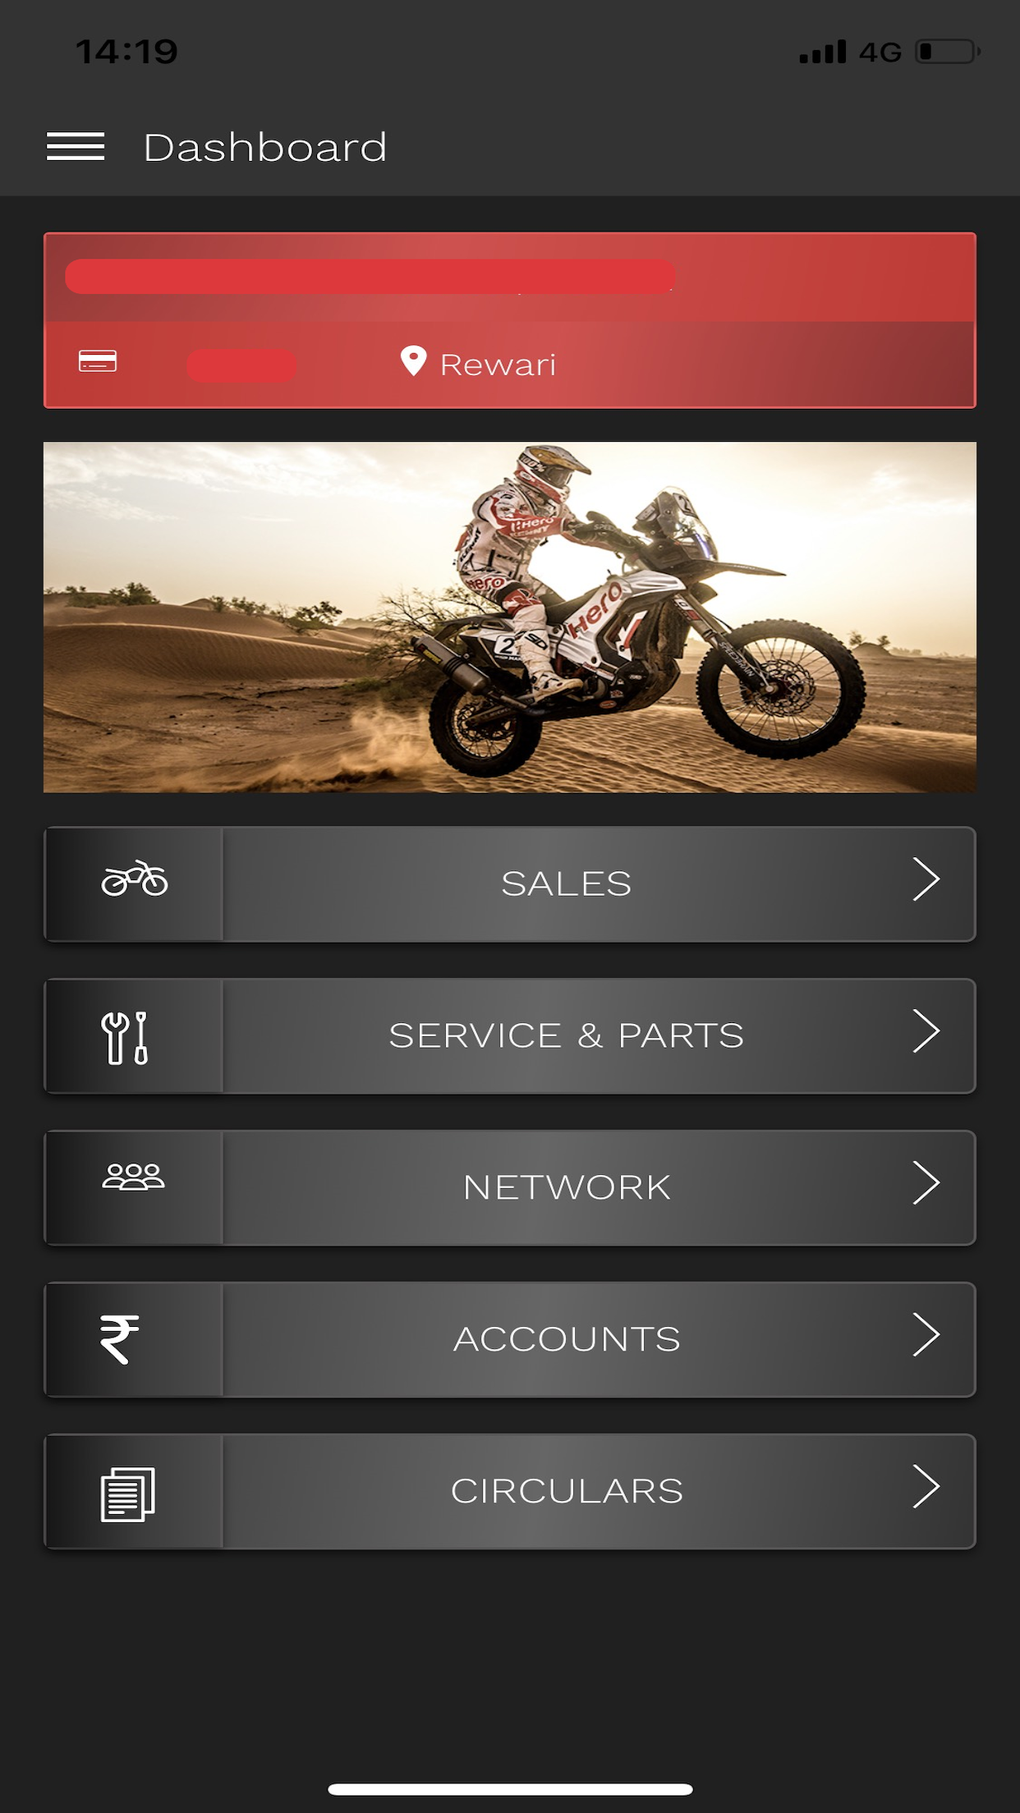Go to the ACCOUNTS section

coord(510,1340)
